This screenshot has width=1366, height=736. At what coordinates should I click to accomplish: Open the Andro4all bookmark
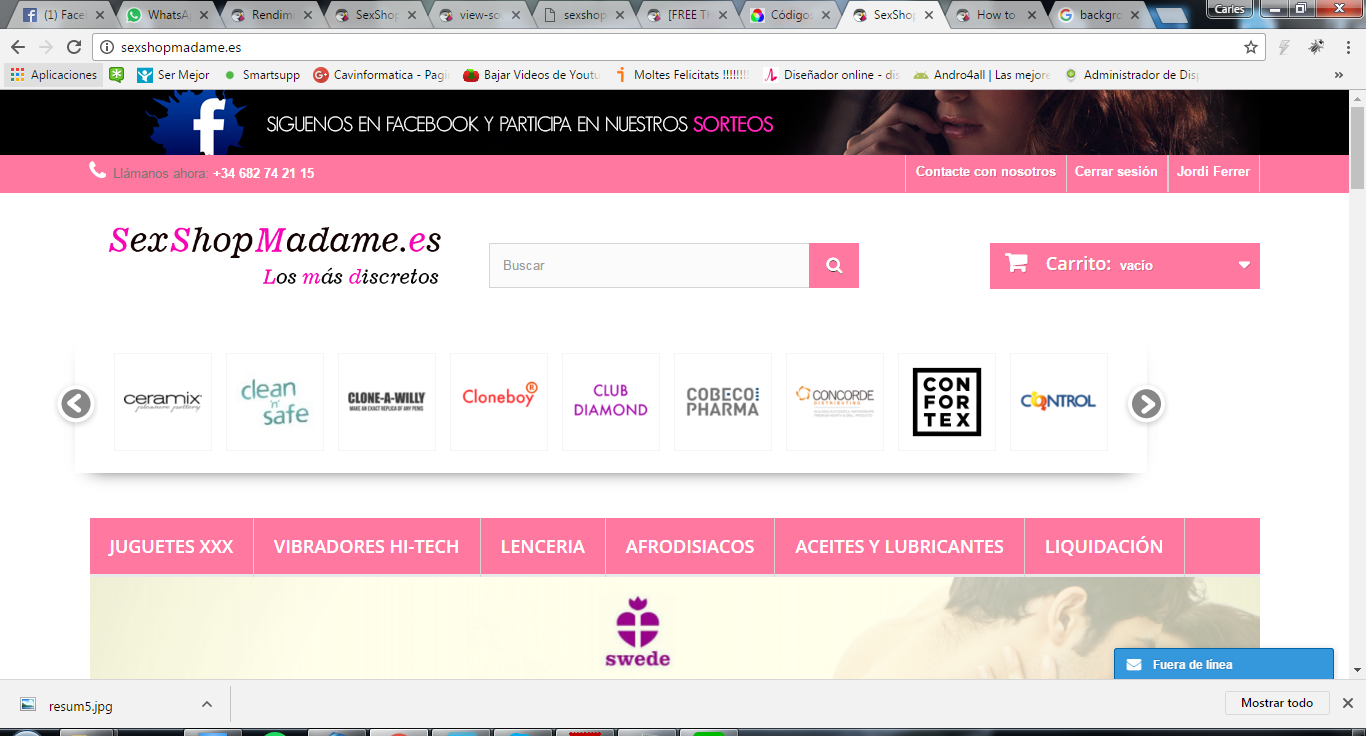click(x=982, y=75)
